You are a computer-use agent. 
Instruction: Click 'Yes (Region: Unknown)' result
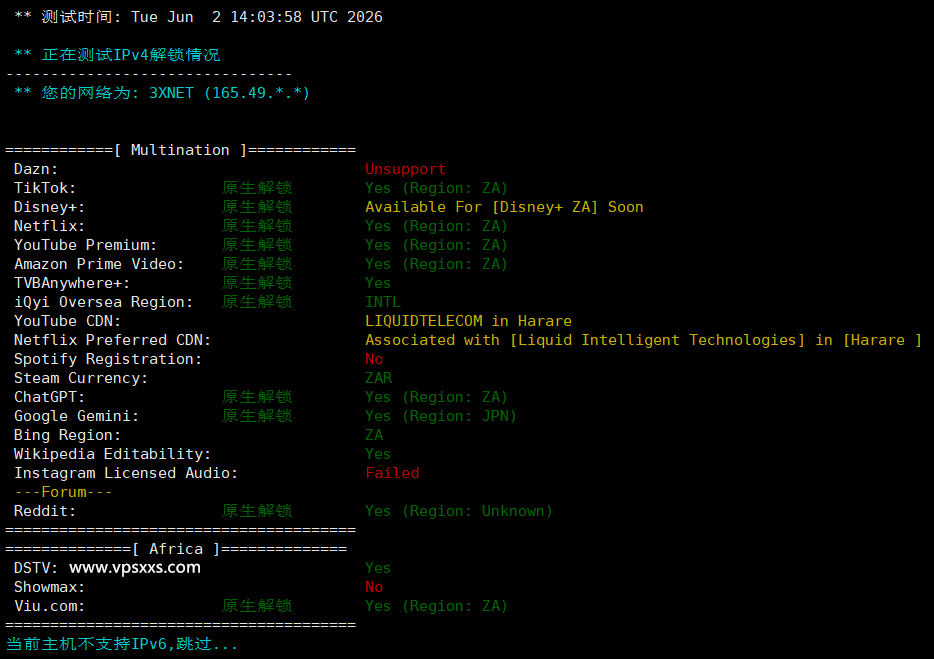(x=459, y=512)
